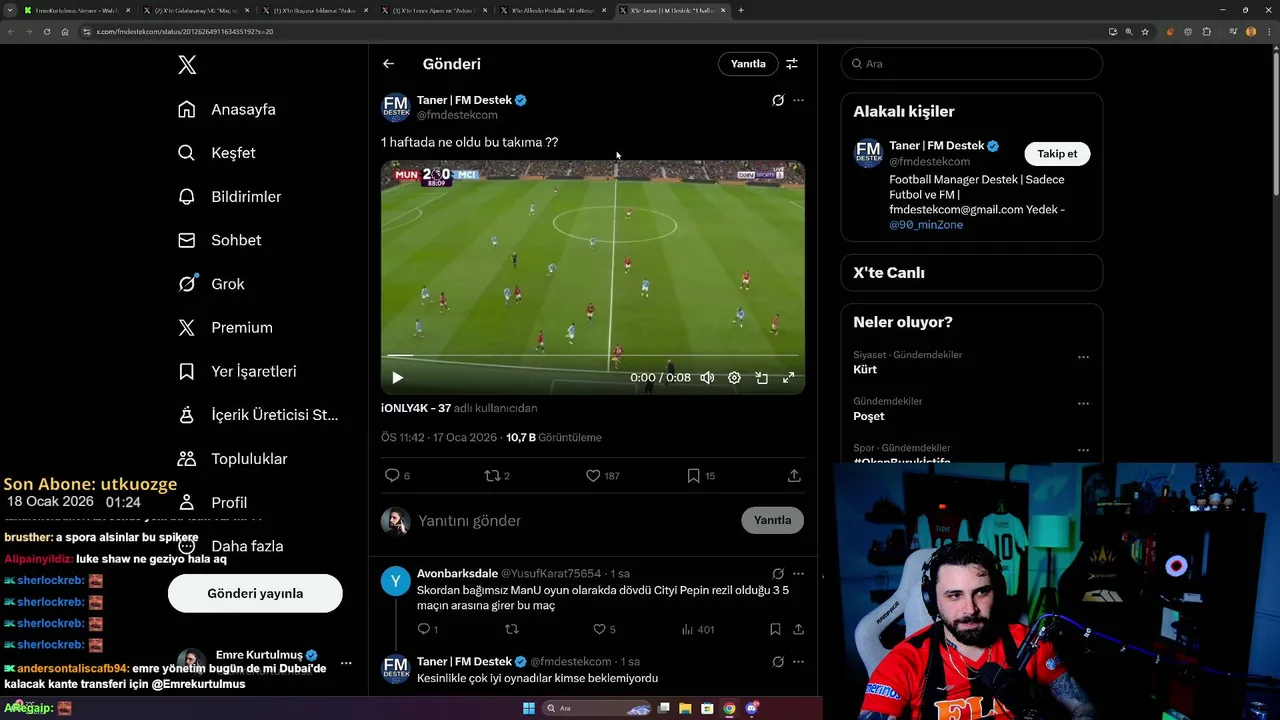Click the X logo in sidebar

tap(187, 65)
